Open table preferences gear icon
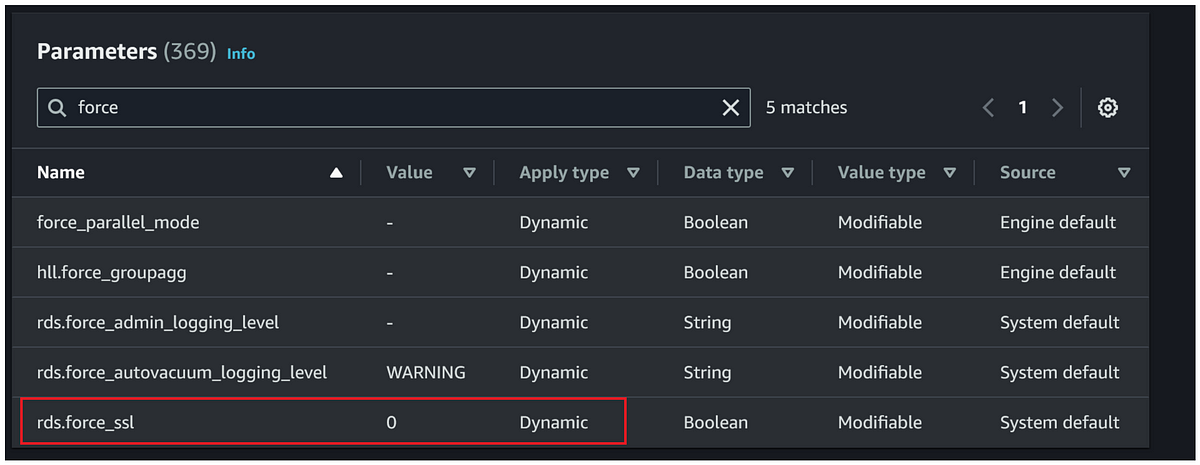 click(x=1108, y=107)
